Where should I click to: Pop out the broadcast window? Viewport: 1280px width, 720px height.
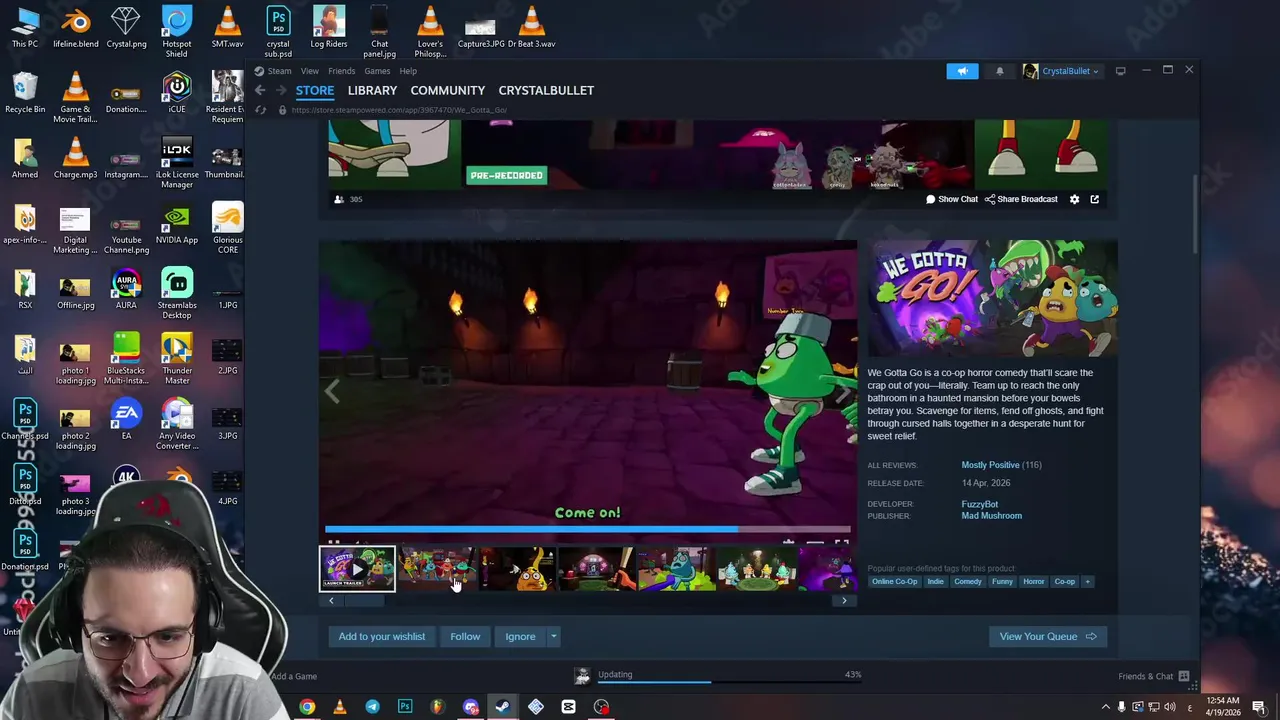tap(1094, 199)
